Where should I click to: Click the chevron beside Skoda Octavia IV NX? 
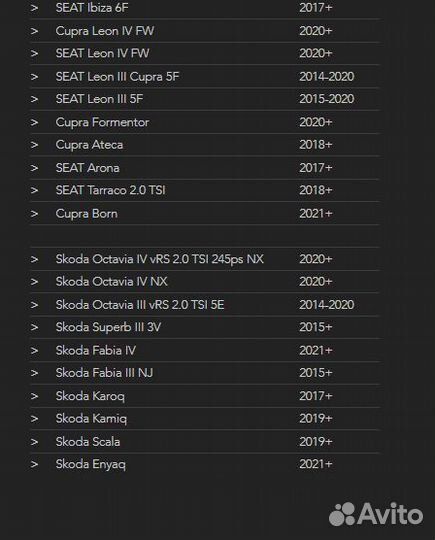click(34, 282)
